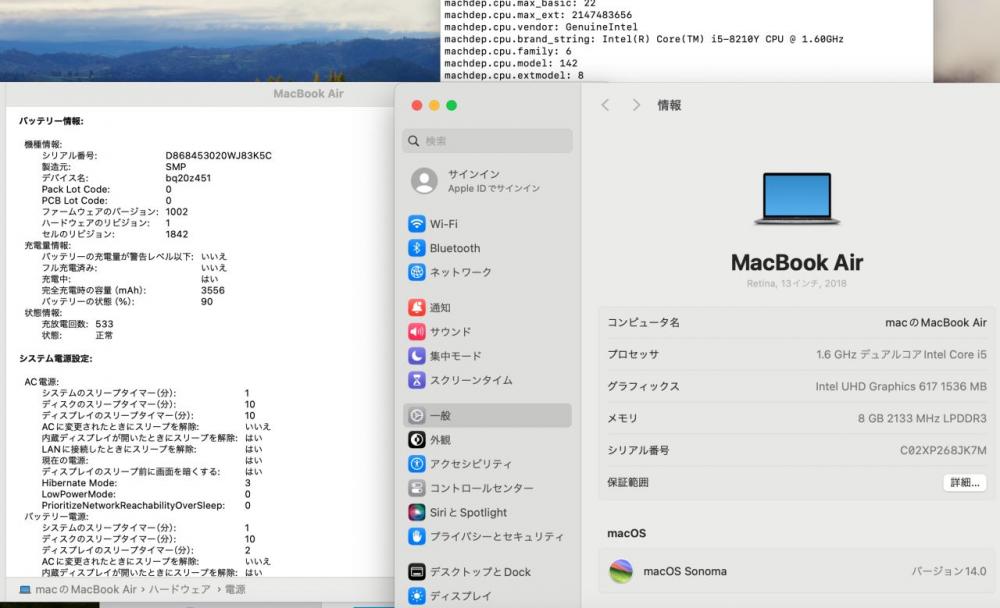The width and height of the screenshot is (1000, 608).
Task: Open Control Center icon
Action: click(x=416, y=488)
